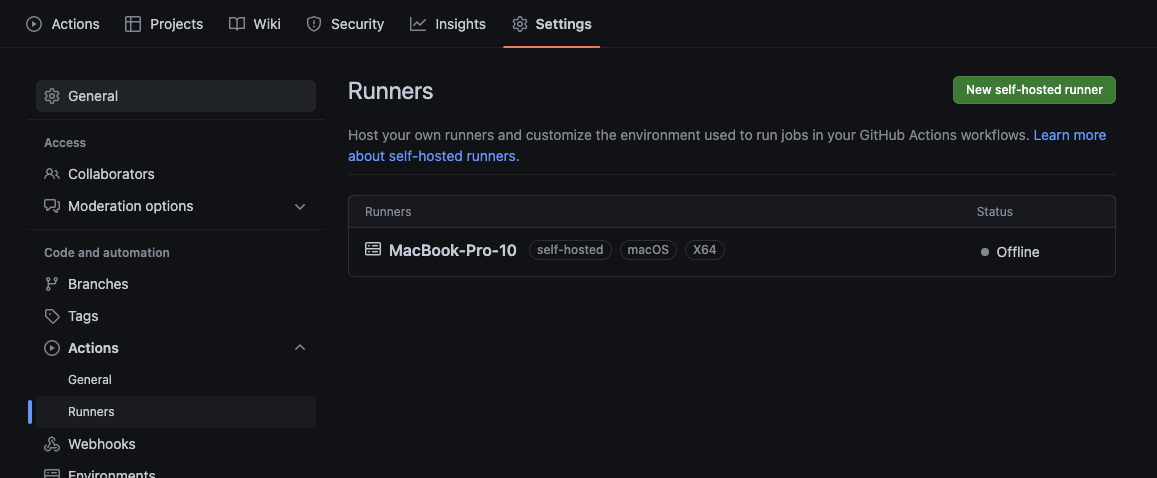Select the Settings tab
This screenshot has height=478, width=1157.
pos(552,24)
